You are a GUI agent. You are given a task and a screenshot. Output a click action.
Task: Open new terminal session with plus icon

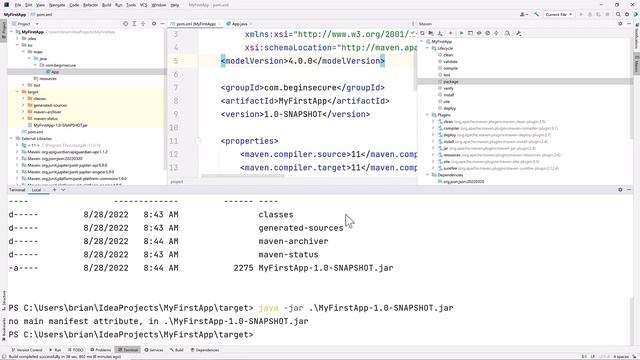coord(54,190)
